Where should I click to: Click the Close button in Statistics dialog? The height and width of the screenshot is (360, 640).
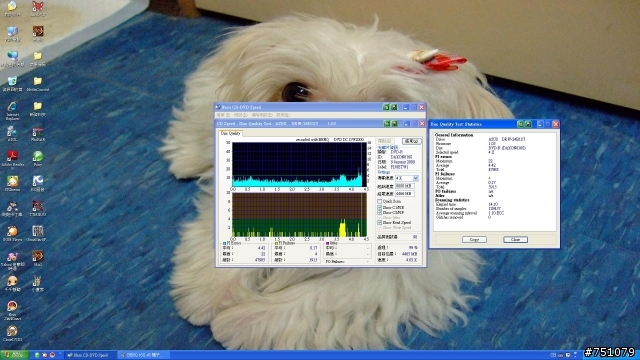516,240
